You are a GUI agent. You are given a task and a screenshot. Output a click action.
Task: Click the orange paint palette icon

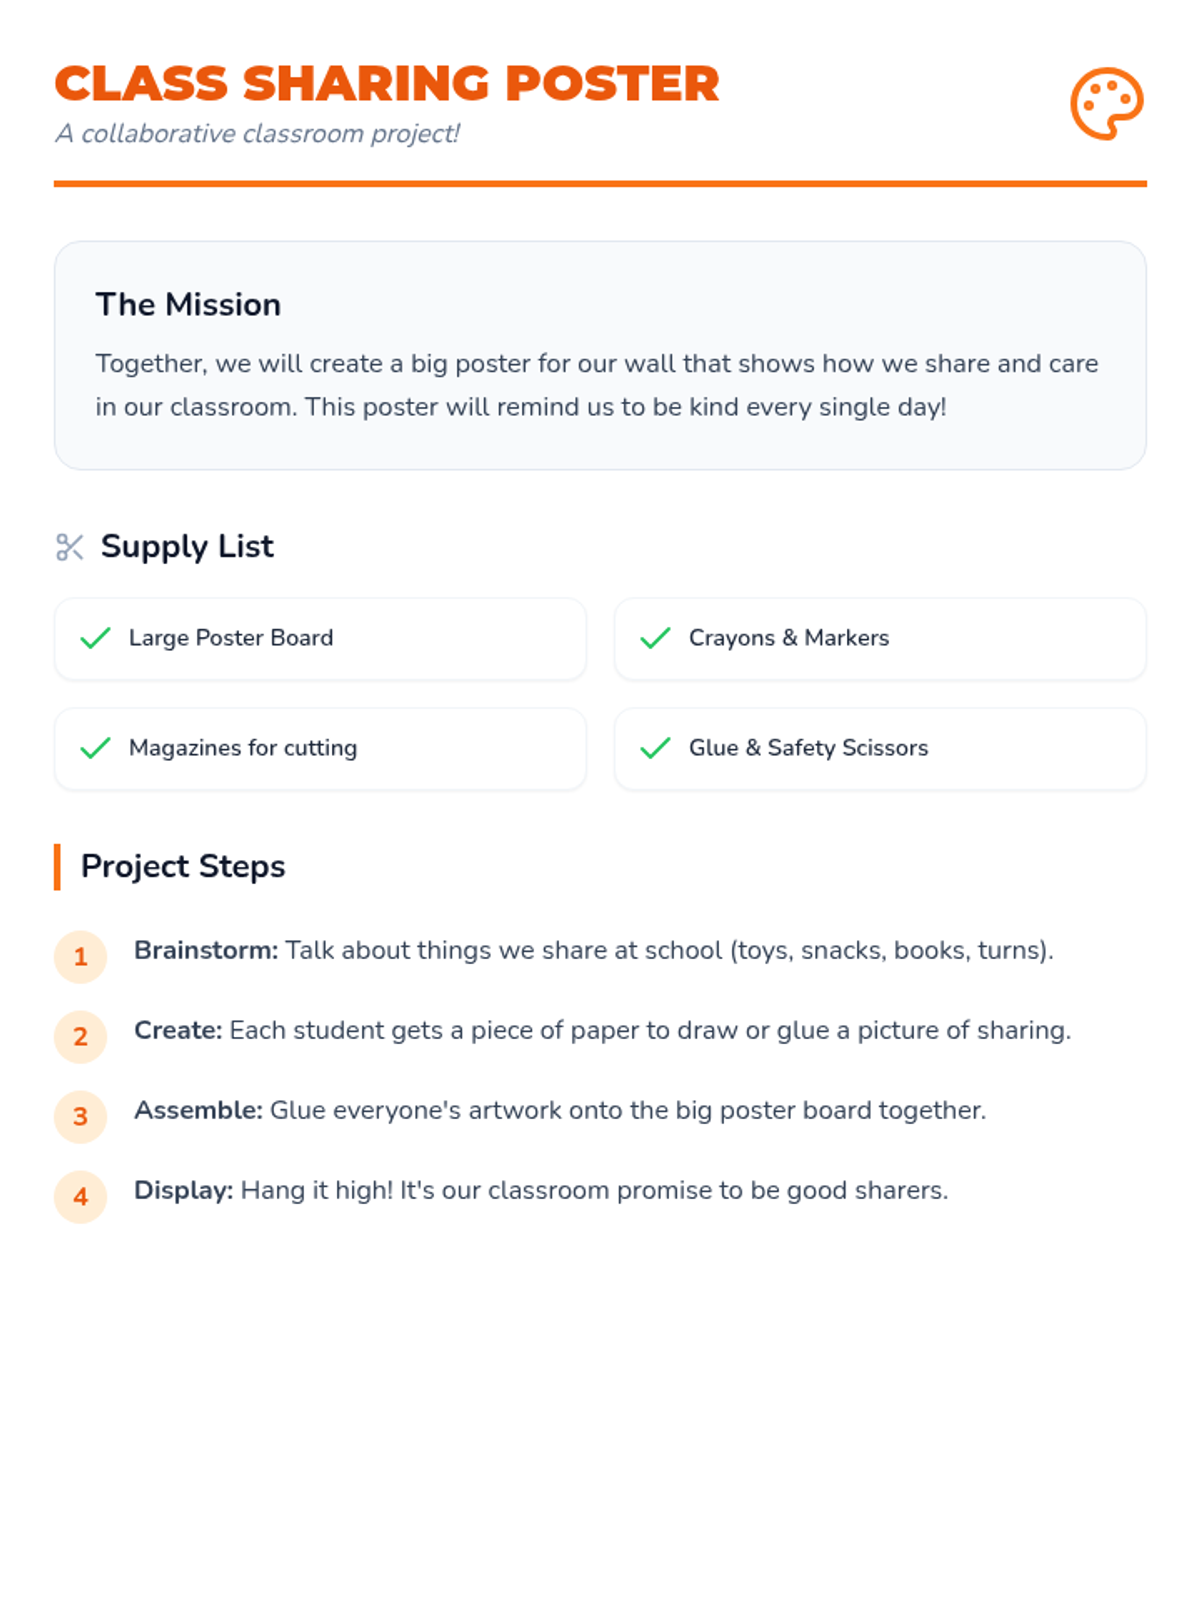pyautogui.click(x=1106, y=104)
